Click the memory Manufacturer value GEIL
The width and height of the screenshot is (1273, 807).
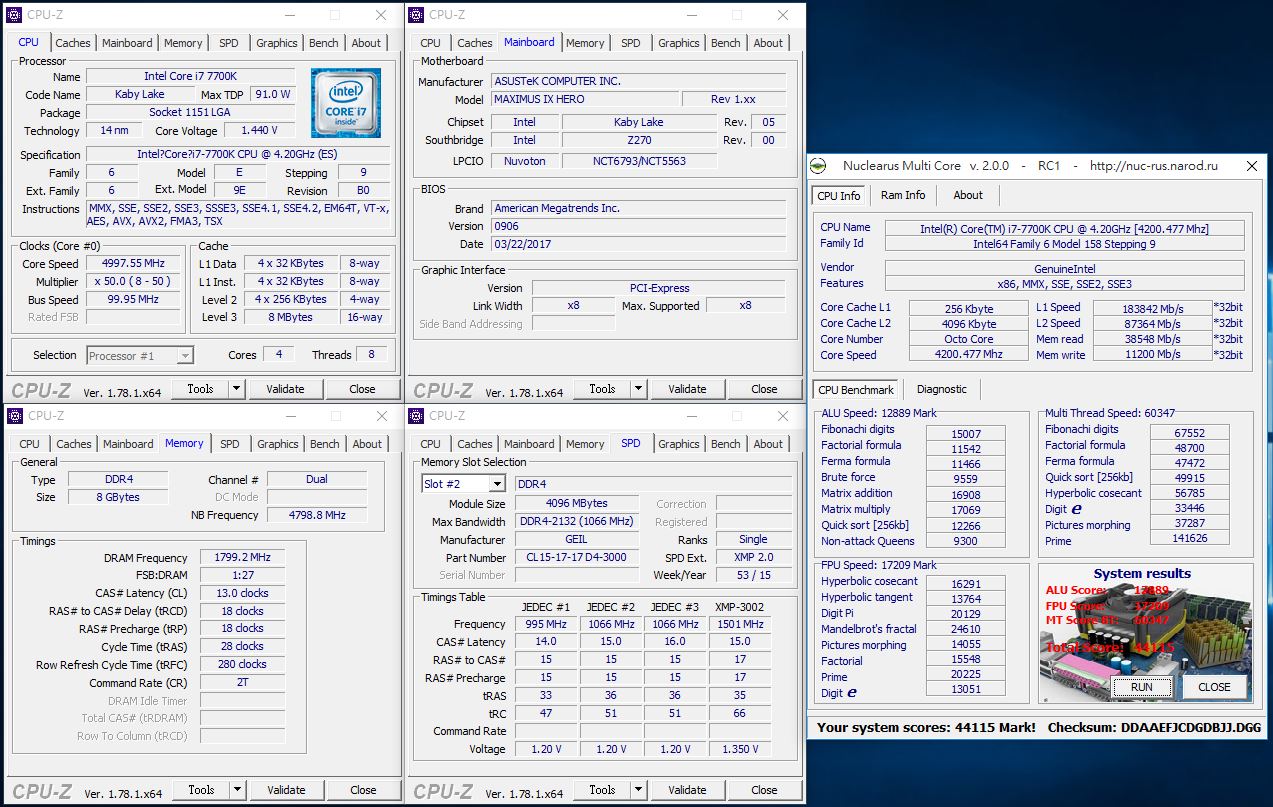point(578,540)
